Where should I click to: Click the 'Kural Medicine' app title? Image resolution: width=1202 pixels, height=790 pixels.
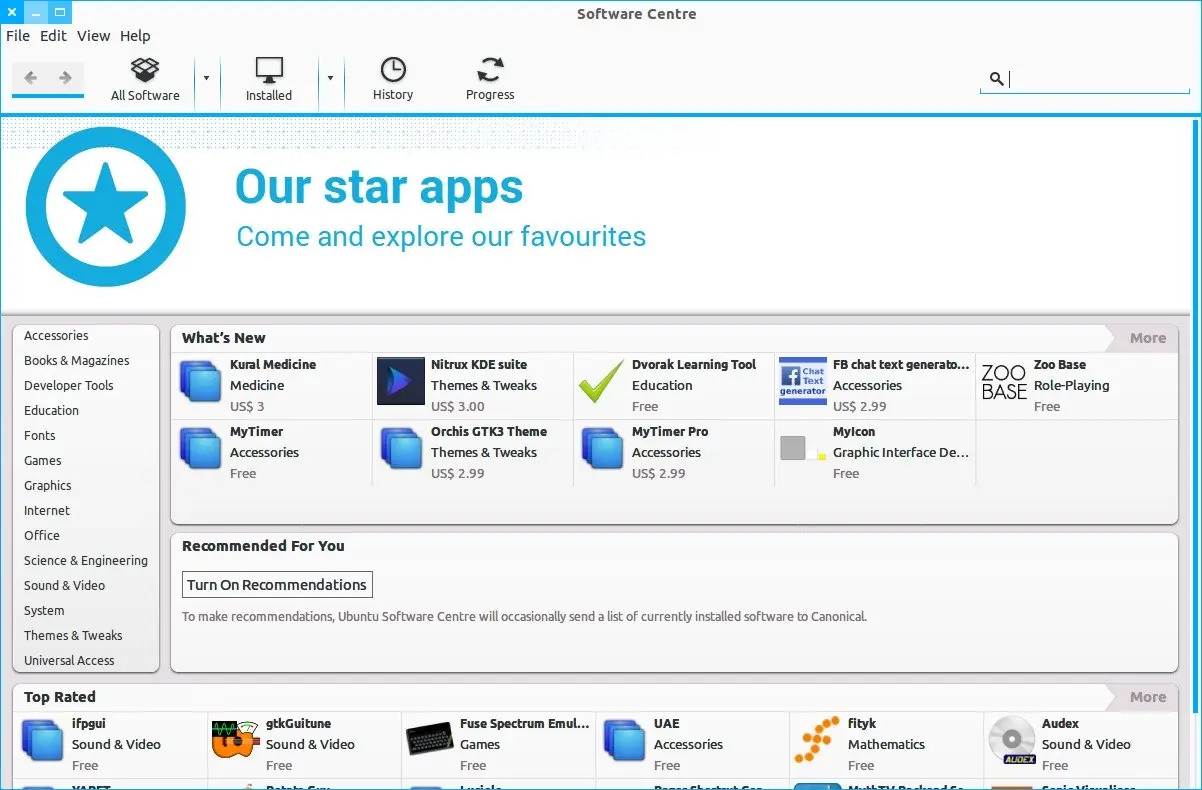(x=273, y=365)
